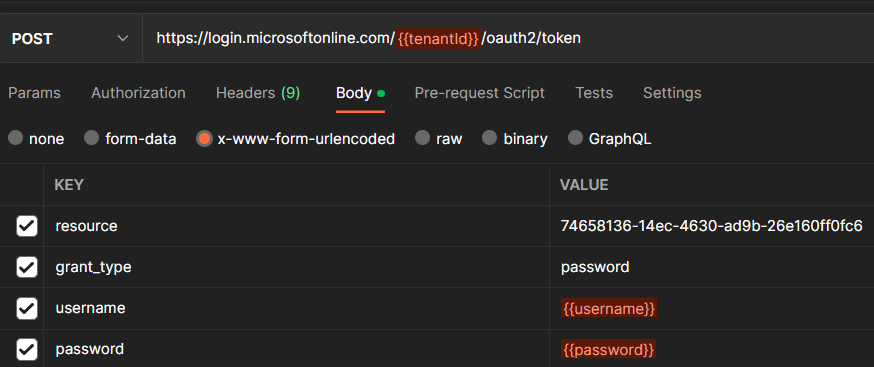Uncheck the username row checkbox

[x=27, y=308]
